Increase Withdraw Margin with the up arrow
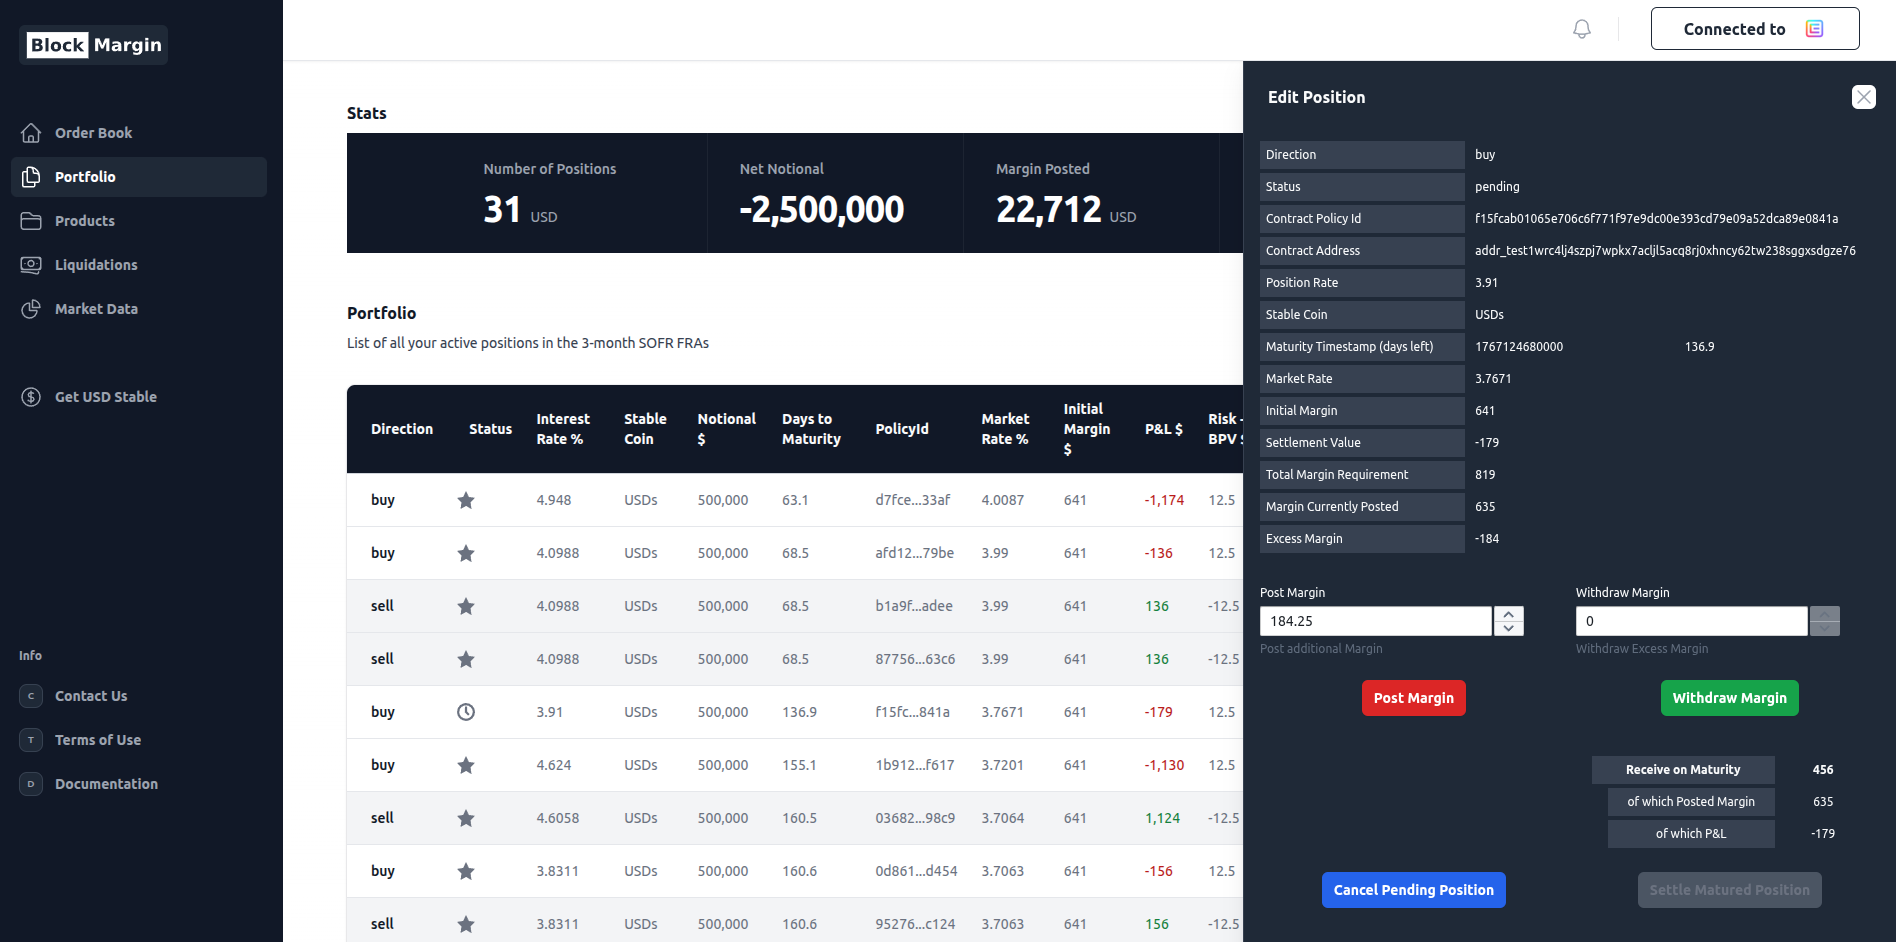 [x=1825, y=614]
